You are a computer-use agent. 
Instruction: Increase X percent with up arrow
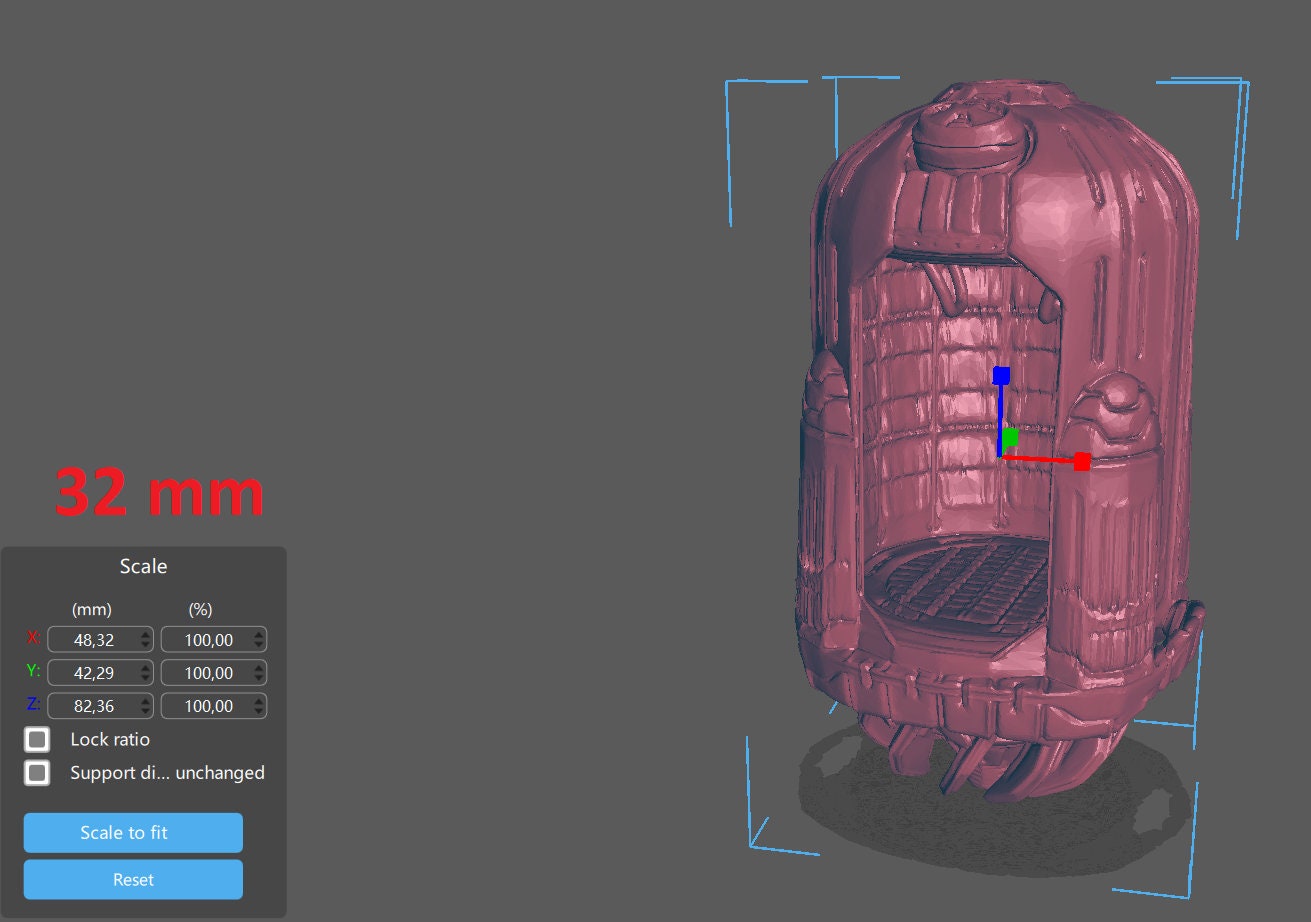click(260, 635)
